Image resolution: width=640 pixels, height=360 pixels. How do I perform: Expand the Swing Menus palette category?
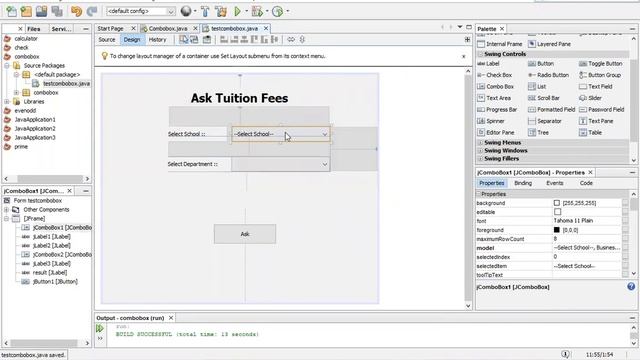click(x=481, y=143)
